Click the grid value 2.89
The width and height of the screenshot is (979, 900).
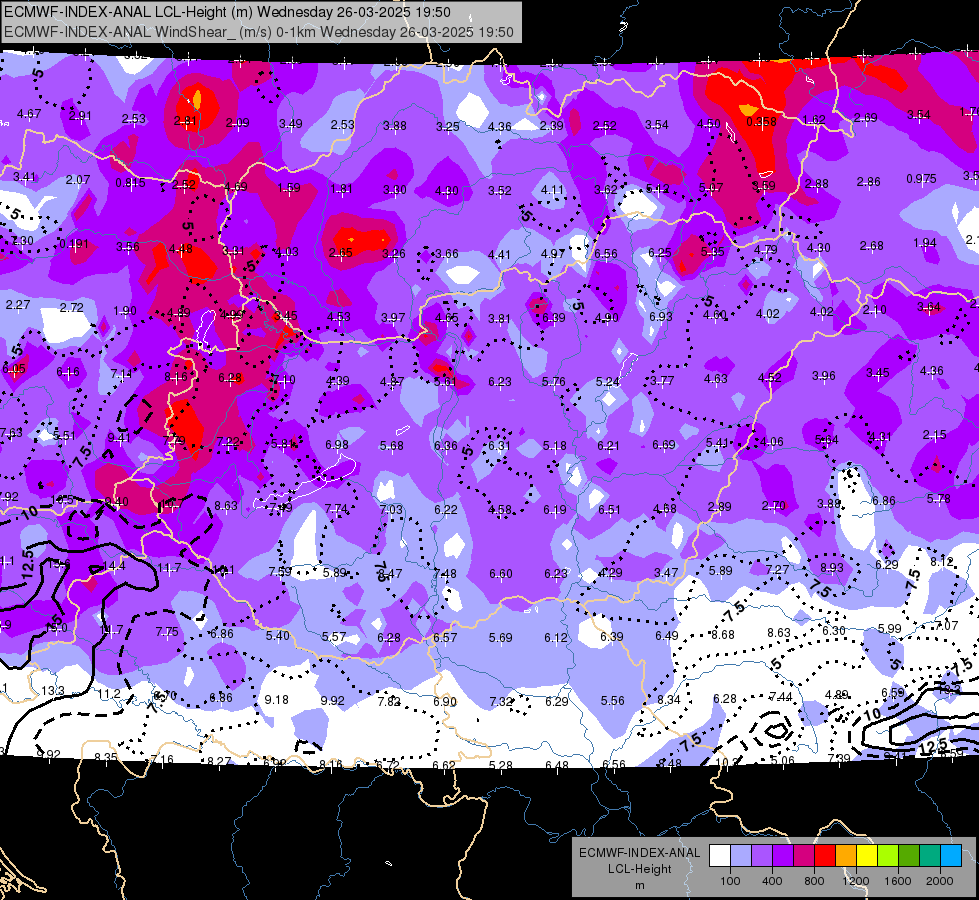(719, 507)
